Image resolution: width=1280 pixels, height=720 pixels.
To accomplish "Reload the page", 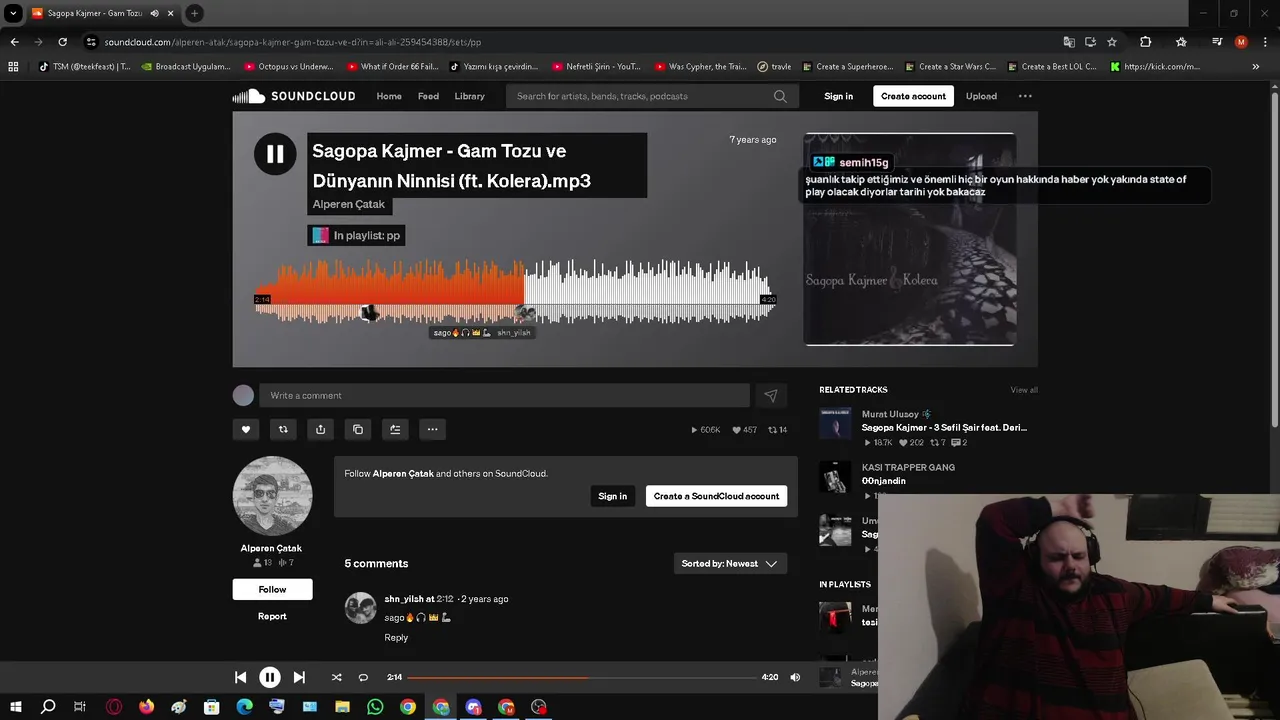I will point(62,42).
